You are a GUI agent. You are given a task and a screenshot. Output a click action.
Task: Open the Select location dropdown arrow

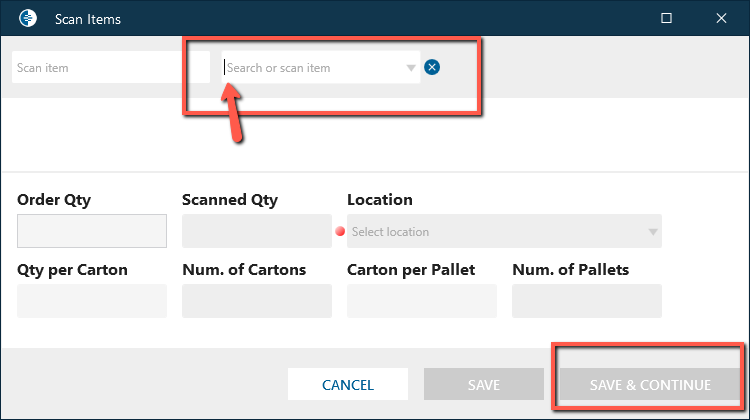(652, 232)
